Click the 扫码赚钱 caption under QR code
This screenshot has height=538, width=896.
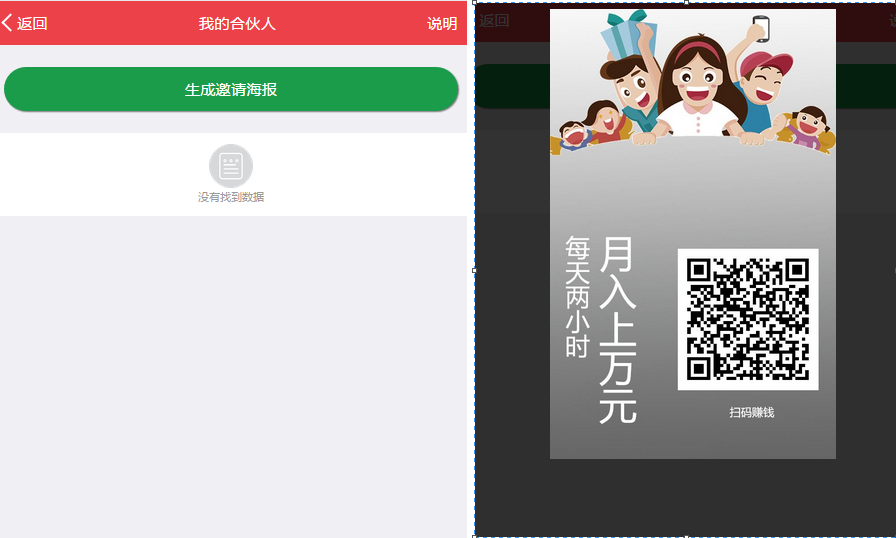pyautogui.click(x=751, y=412)
